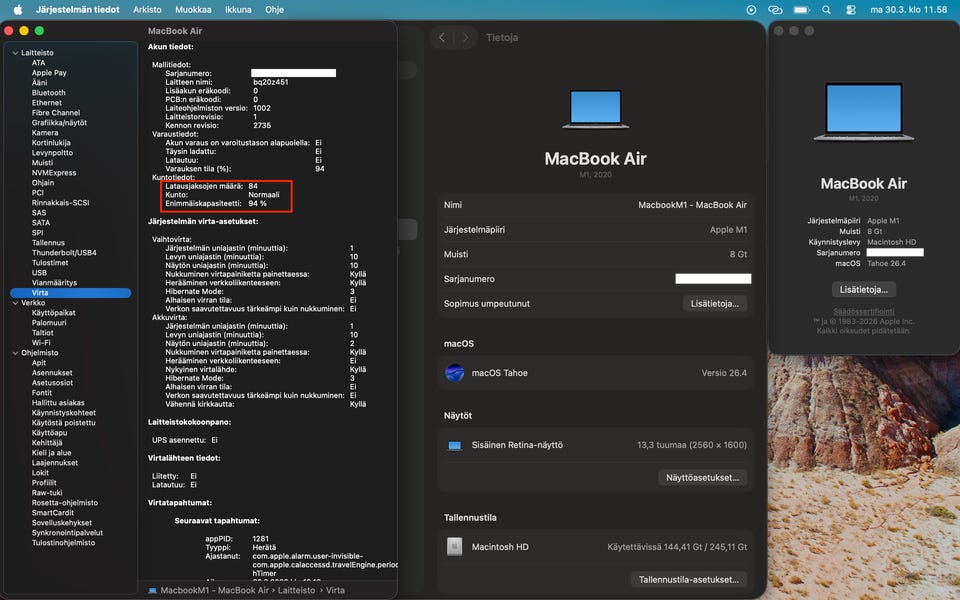Collapse the Ohjelmisto tree section
The image size is (960, 600).
15,353
